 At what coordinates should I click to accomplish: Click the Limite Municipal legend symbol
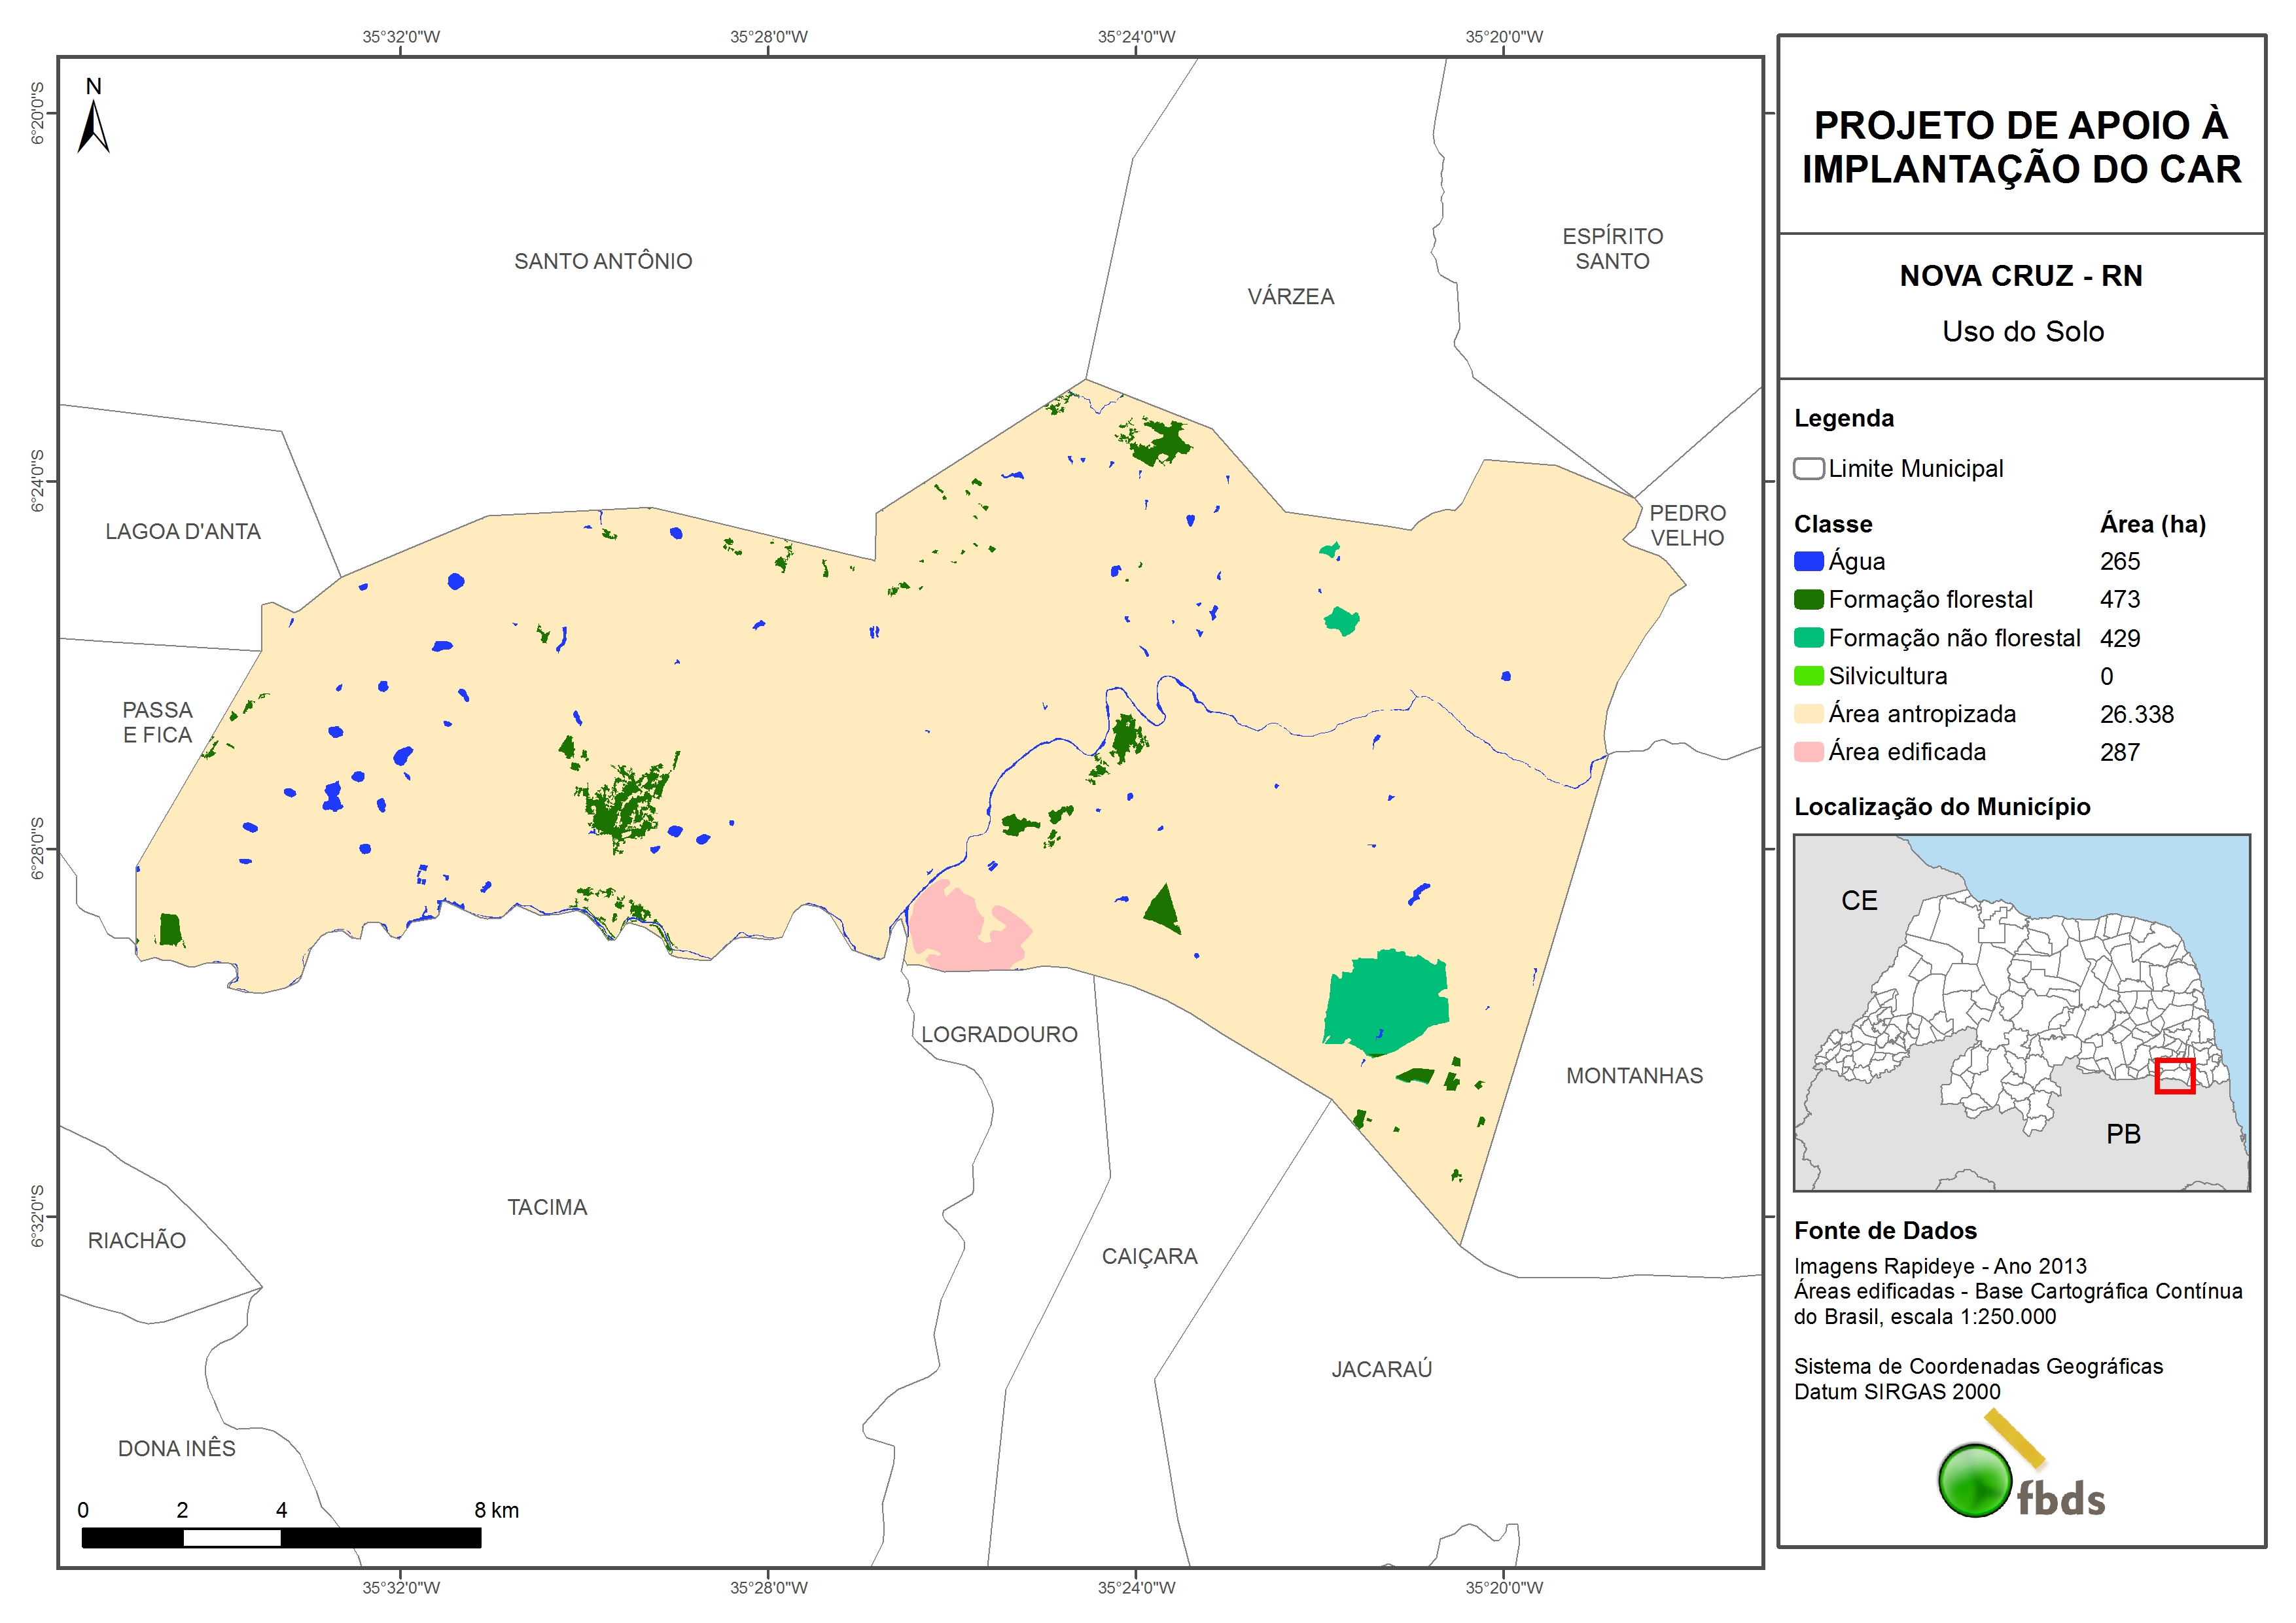[1808, 469]
